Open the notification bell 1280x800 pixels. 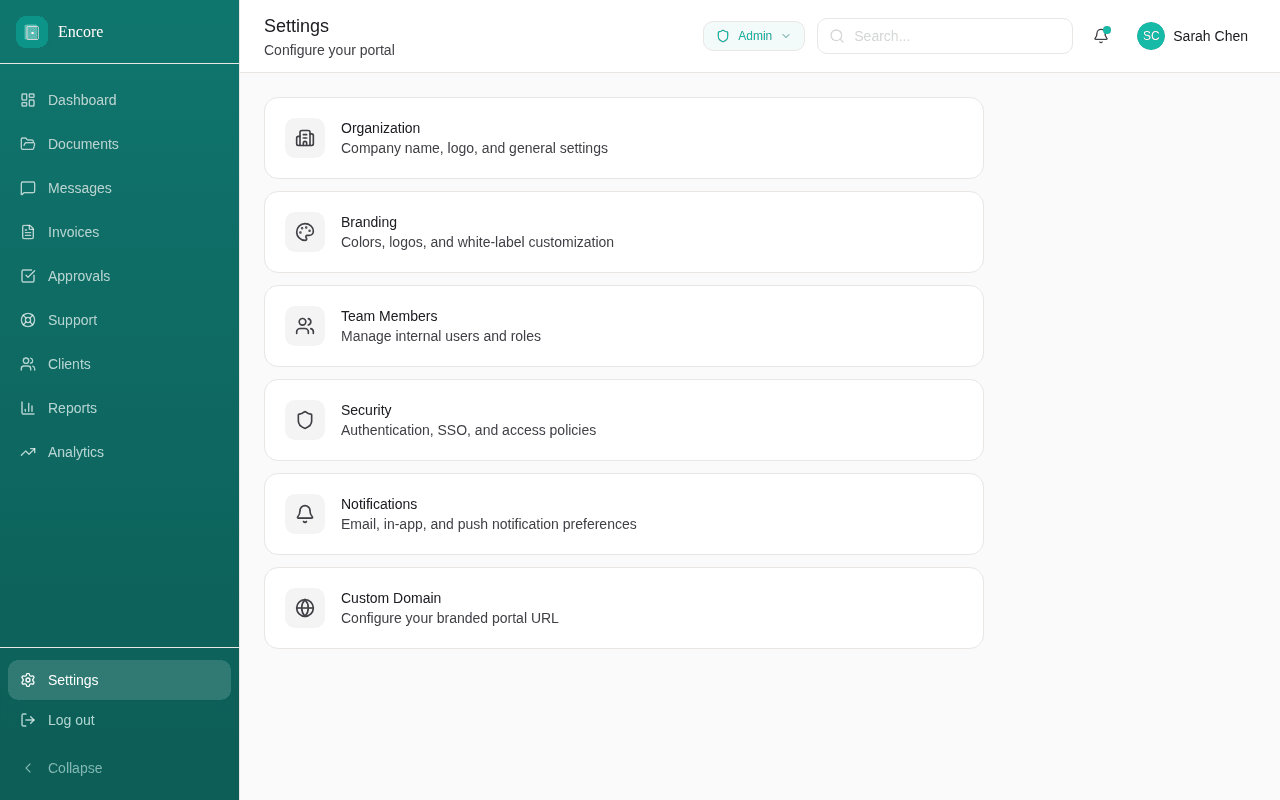pos(1101,36)
